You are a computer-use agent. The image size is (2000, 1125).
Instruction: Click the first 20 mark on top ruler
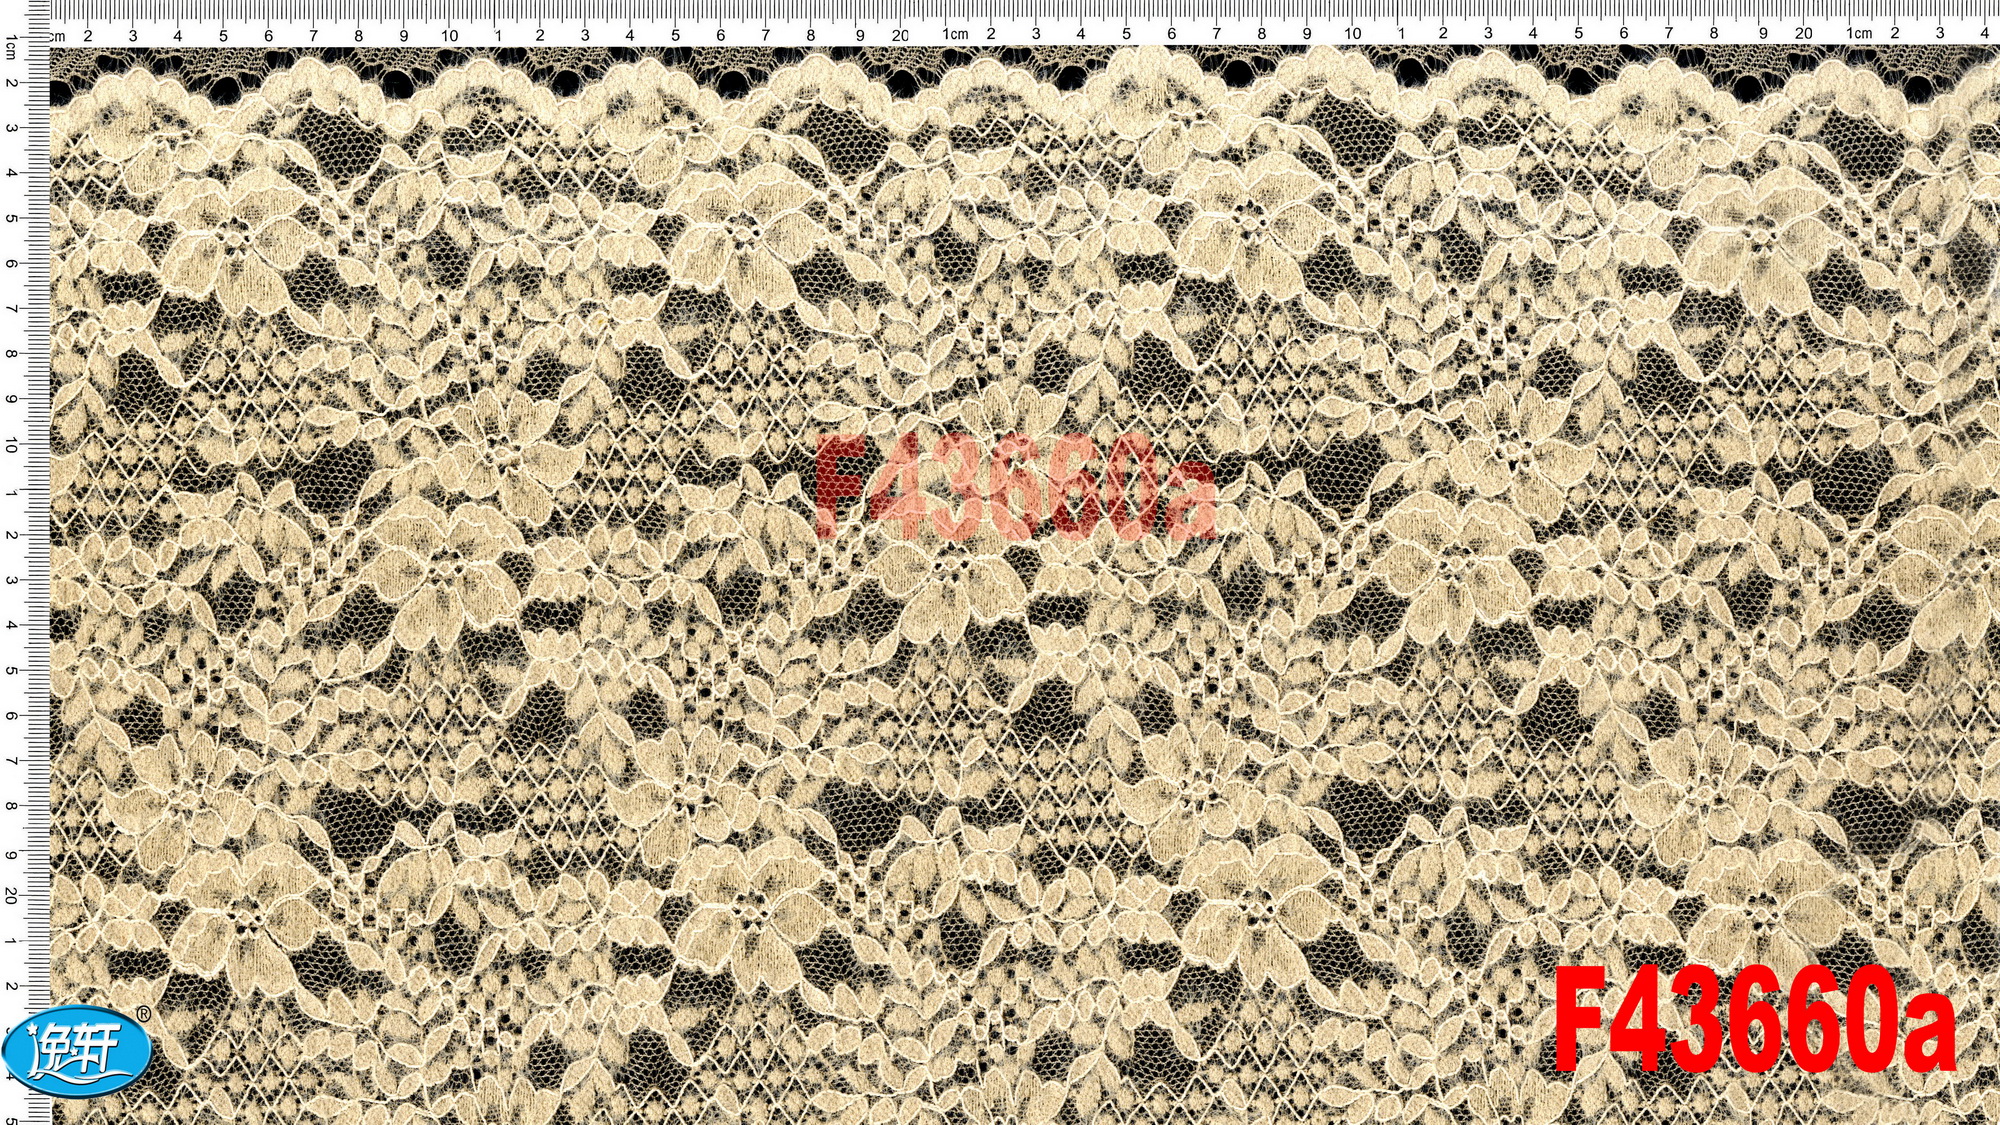[x=900, y=35]
